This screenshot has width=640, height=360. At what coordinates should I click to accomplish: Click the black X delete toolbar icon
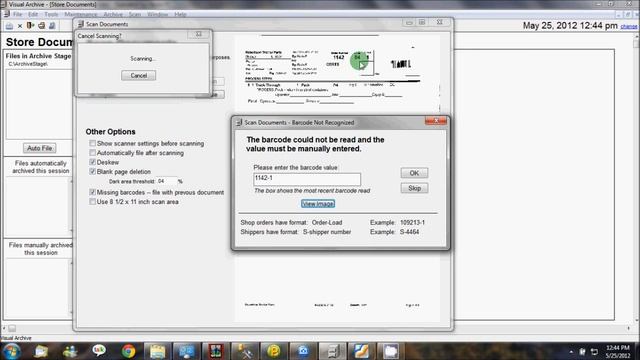[20, 26]
